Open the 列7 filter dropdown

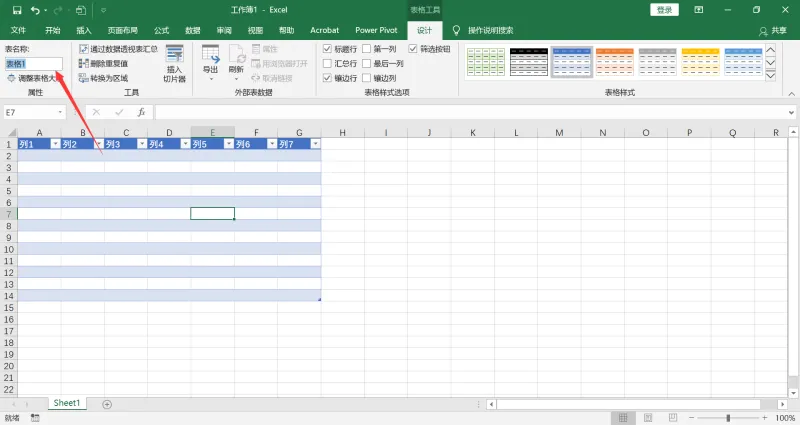click(315, 144)
